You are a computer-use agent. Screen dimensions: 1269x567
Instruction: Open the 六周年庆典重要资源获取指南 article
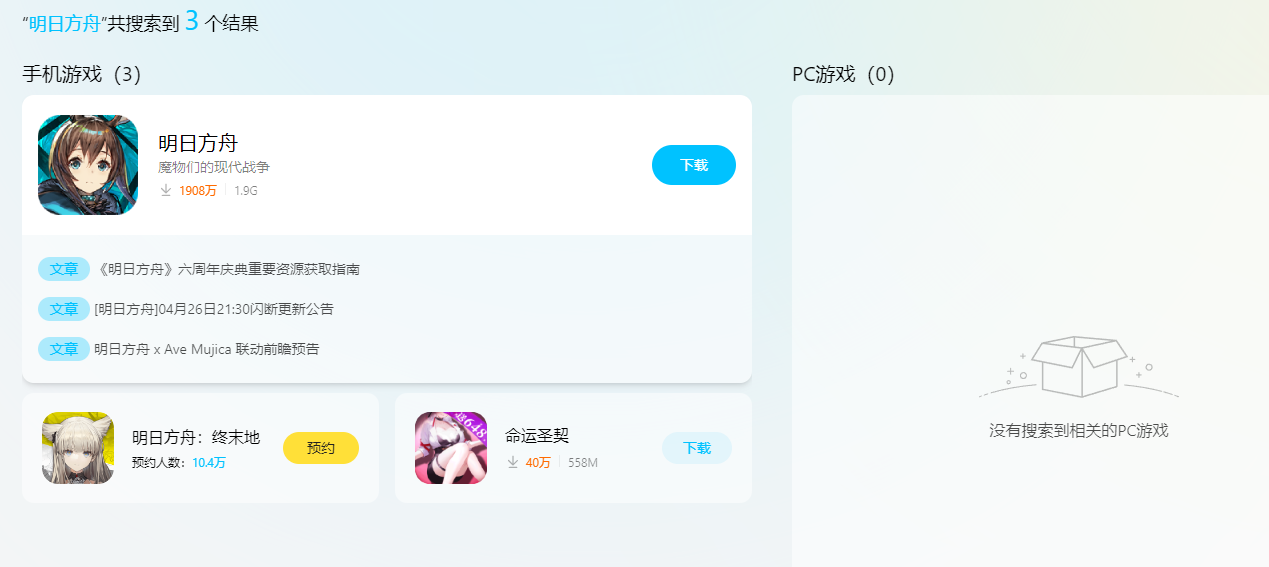coord(227,269)
